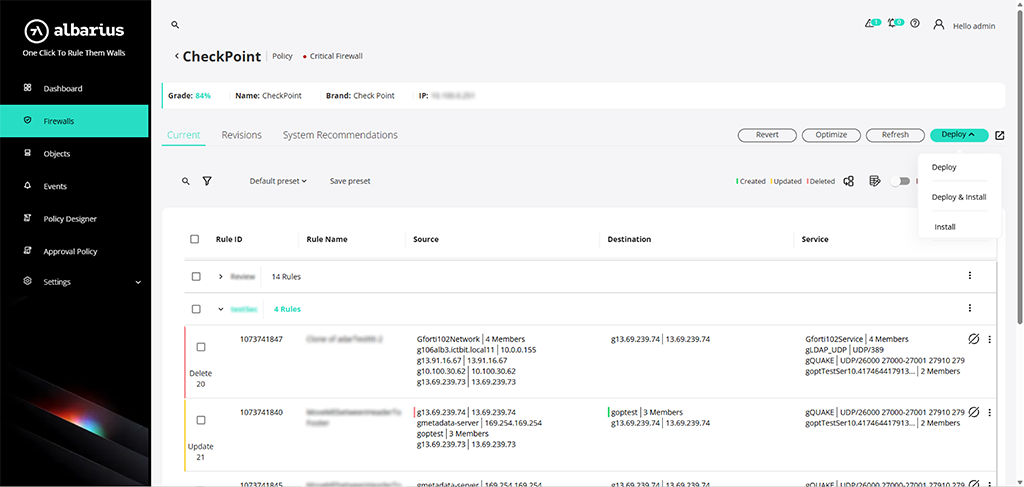Open the bell notifications icon
1024x487 pixels.
pos(895,24)
